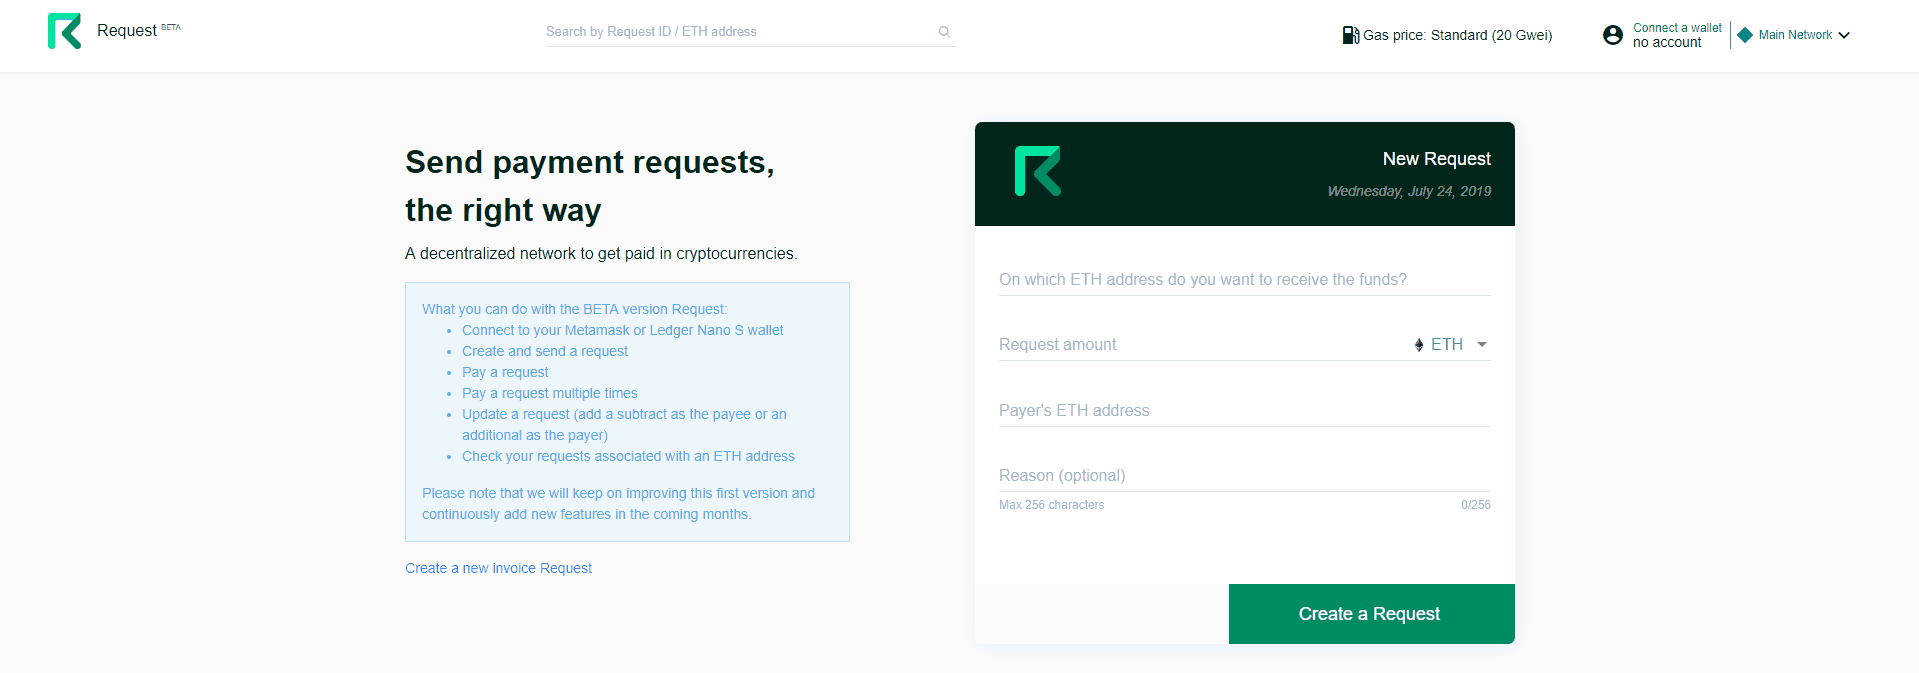The width and height of the screenshot is (1919, 673).
Task: Click the 'Pay a request' list item
Action: pos(505,372)
